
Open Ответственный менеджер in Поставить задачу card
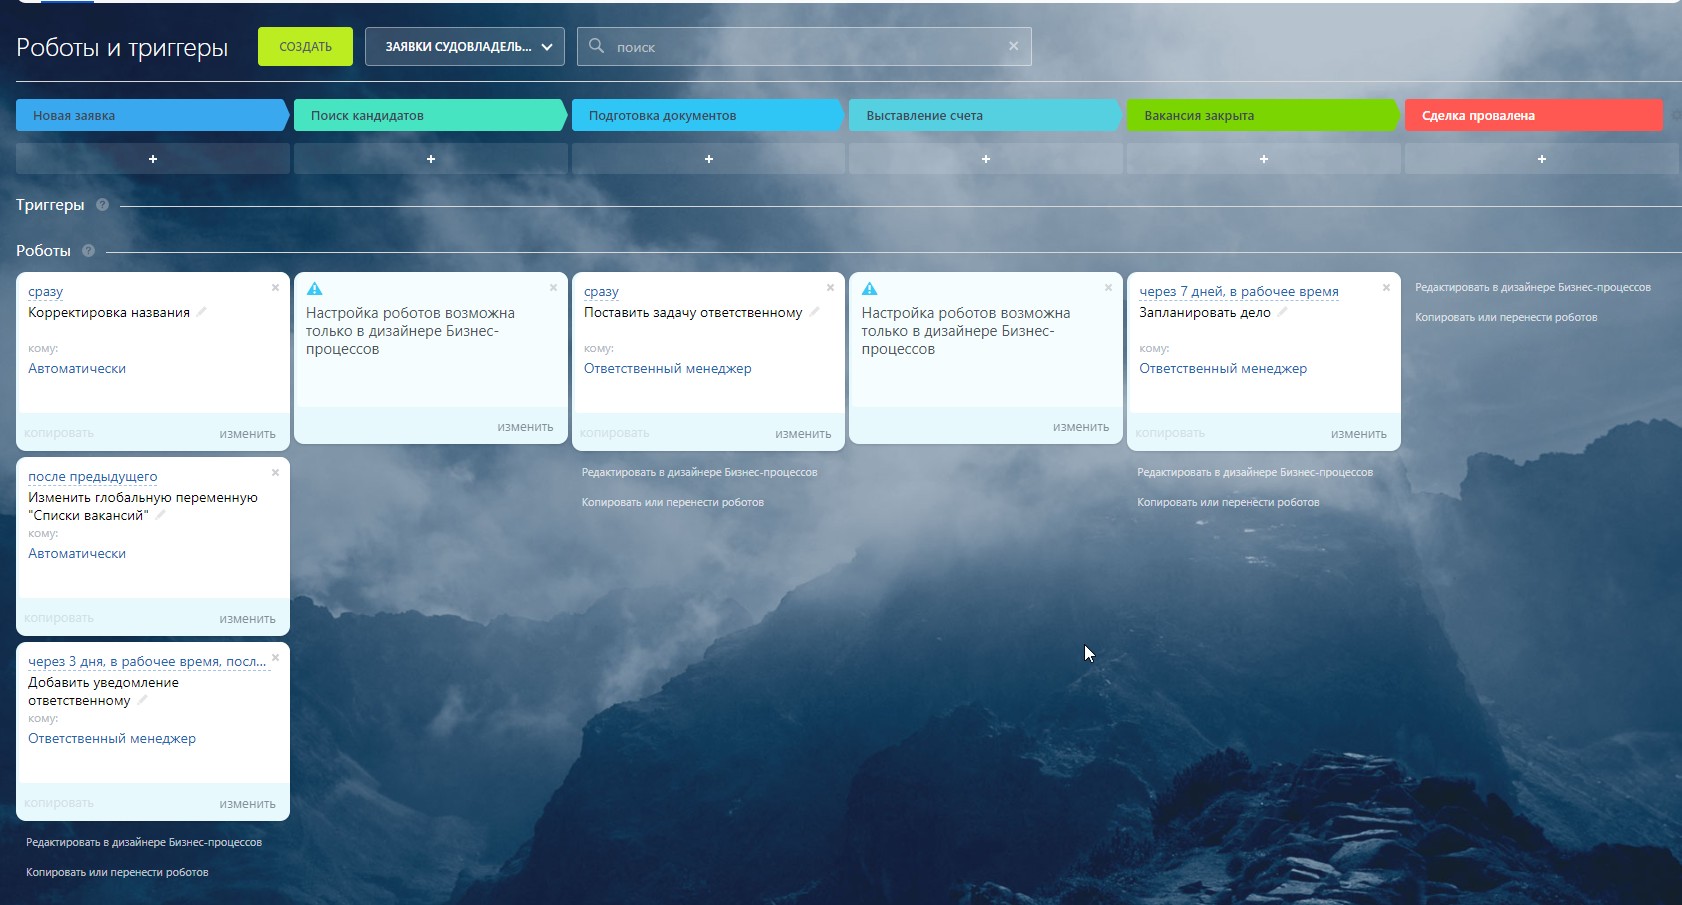[x=668, y=369]
